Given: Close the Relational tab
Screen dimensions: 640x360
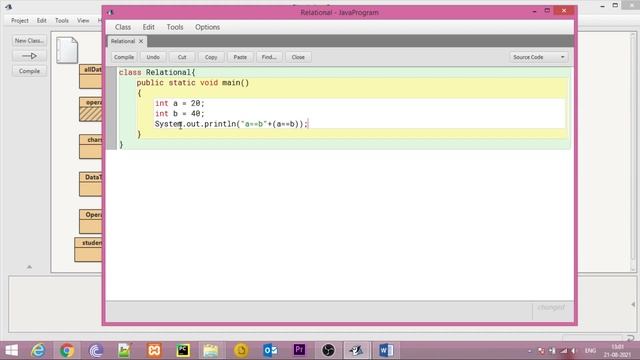Looking at the screenshot, I should coord(141,41).
